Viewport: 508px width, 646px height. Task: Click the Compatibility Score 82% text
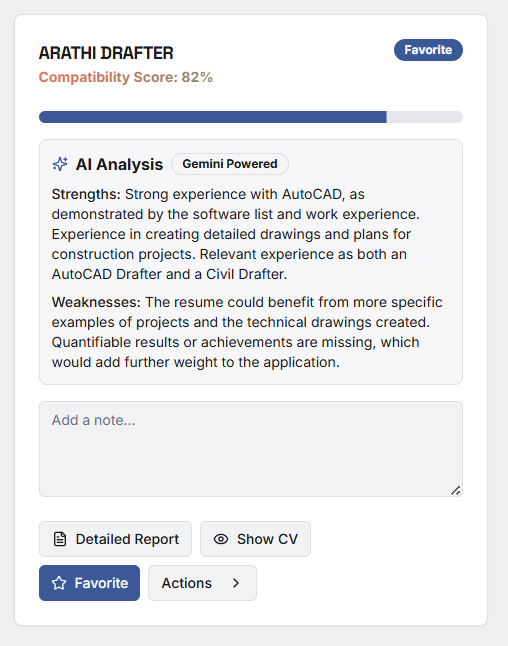pos(126,77)
